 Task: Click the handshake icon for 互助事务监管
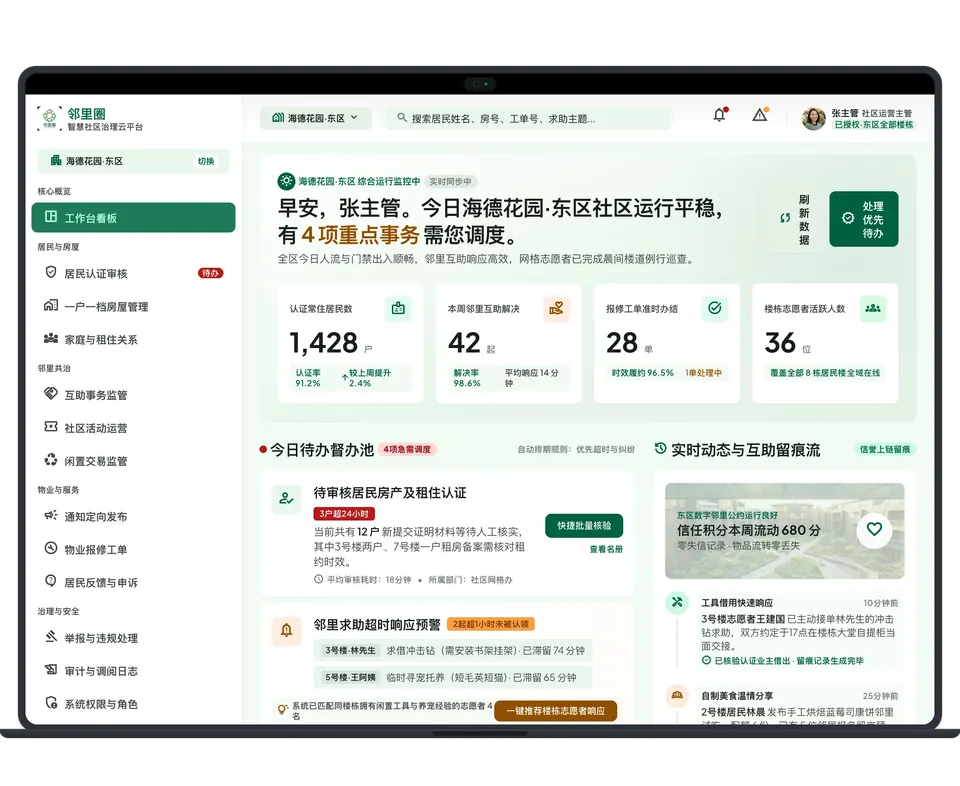click(51, 394)
